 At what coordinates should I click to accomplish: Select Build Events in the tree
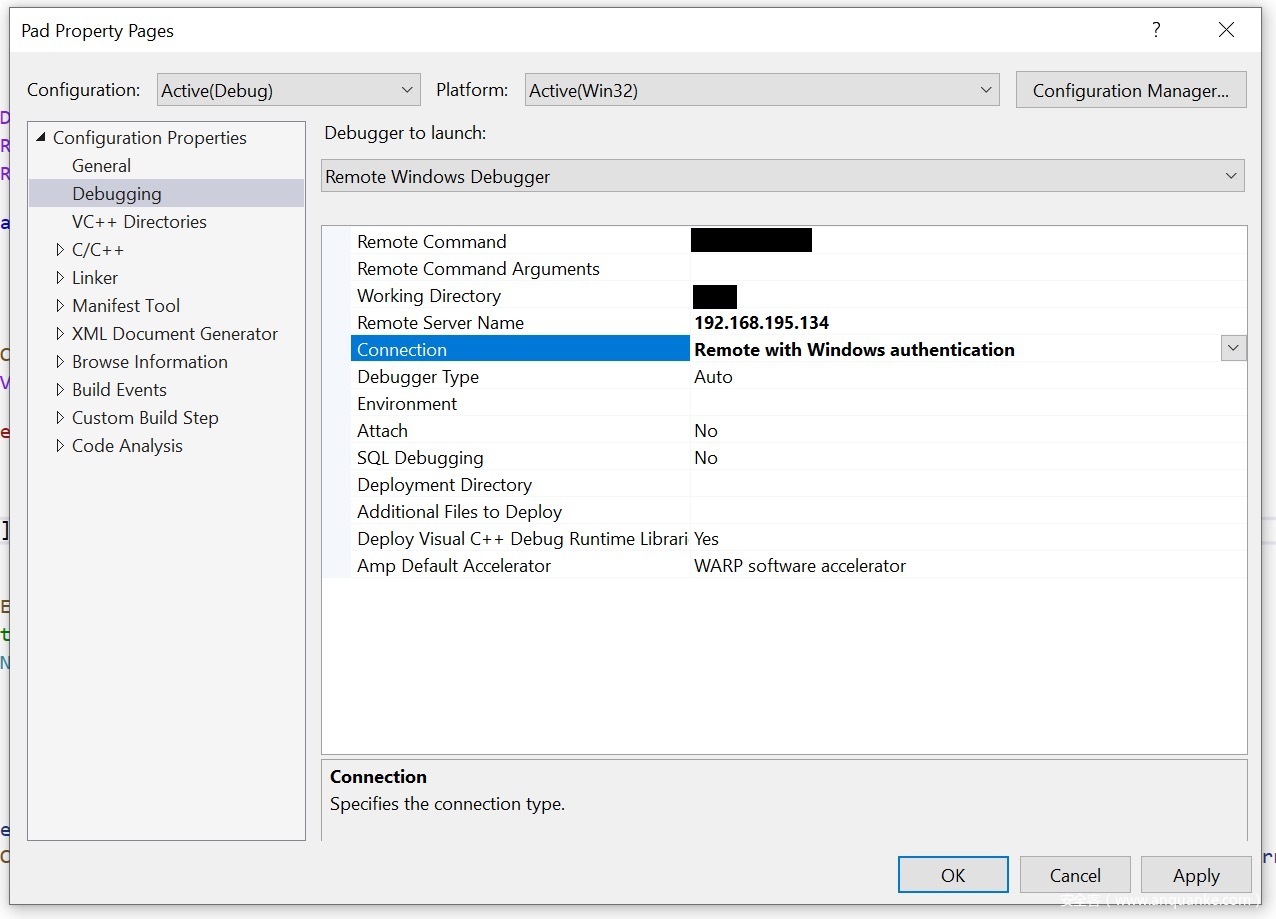pyautogui.click(x=119, y=390)
